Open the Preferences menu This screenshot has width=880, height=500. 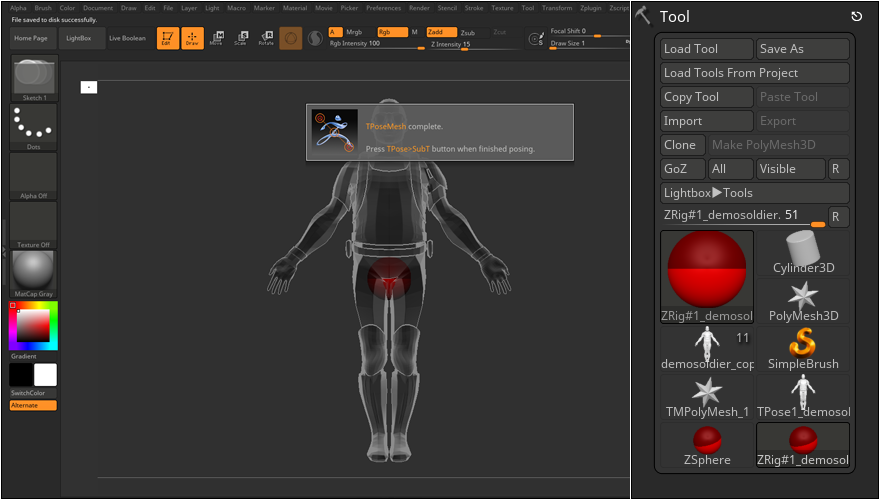point(384,8)
